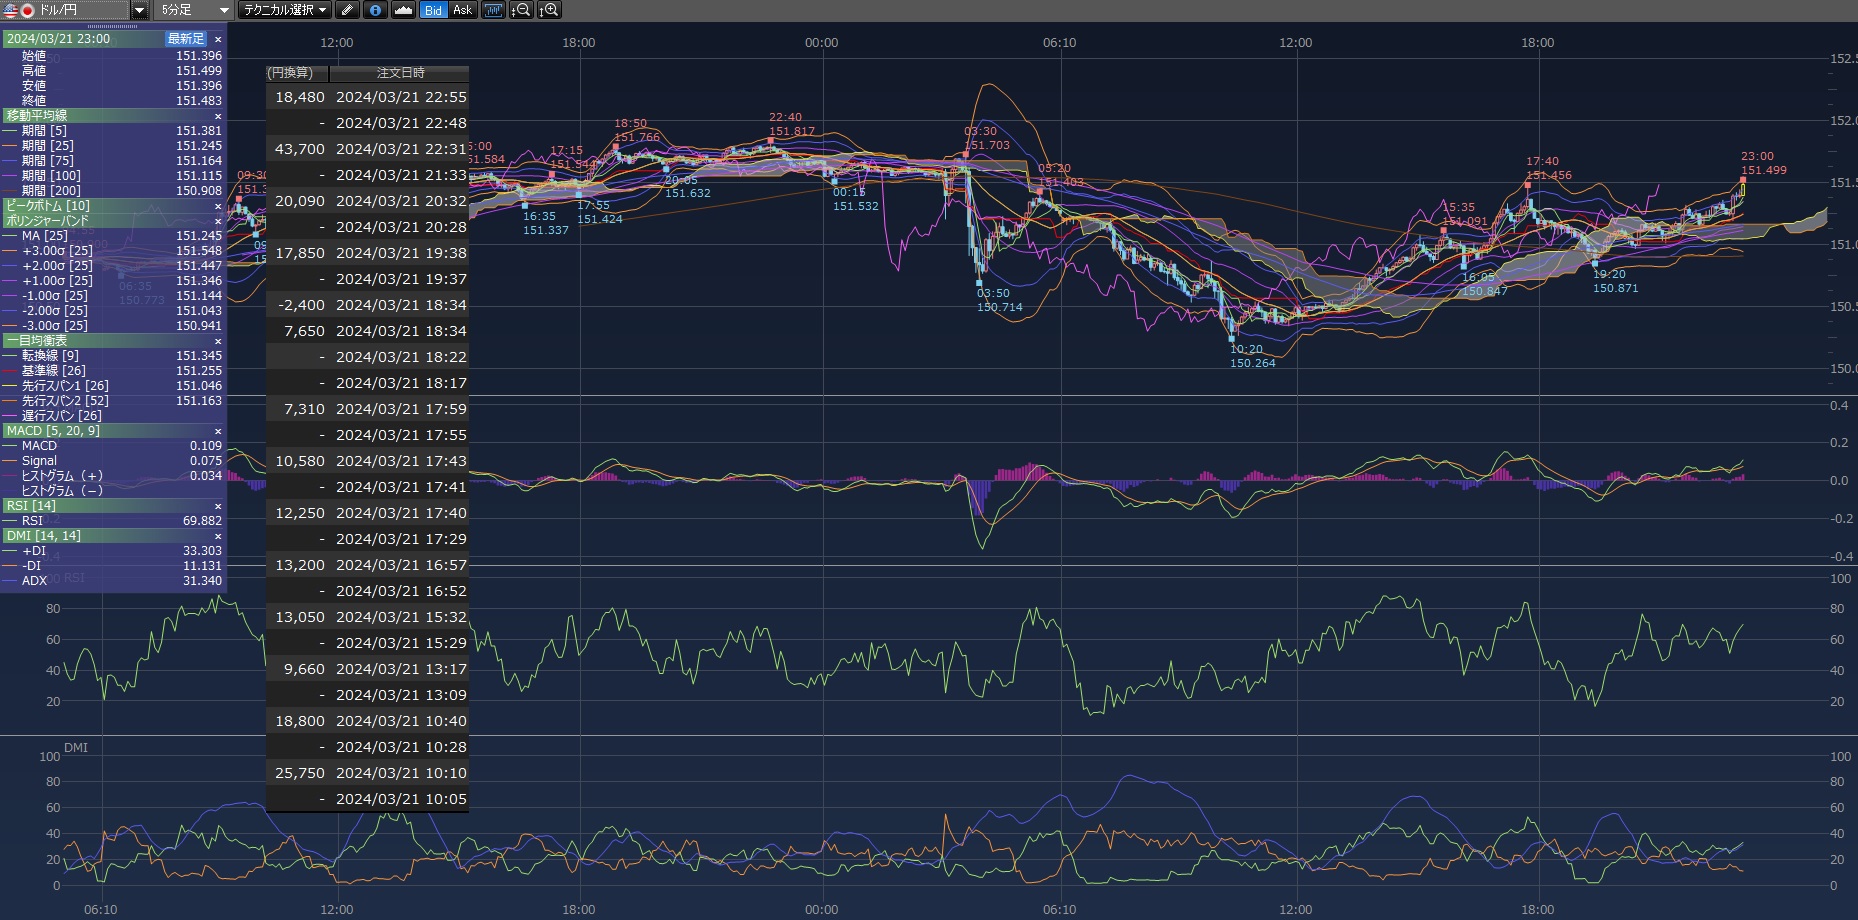Screen dimensions: 1858x920
Task: Click the area chart type icon
Action: click(x=403, y=10)
